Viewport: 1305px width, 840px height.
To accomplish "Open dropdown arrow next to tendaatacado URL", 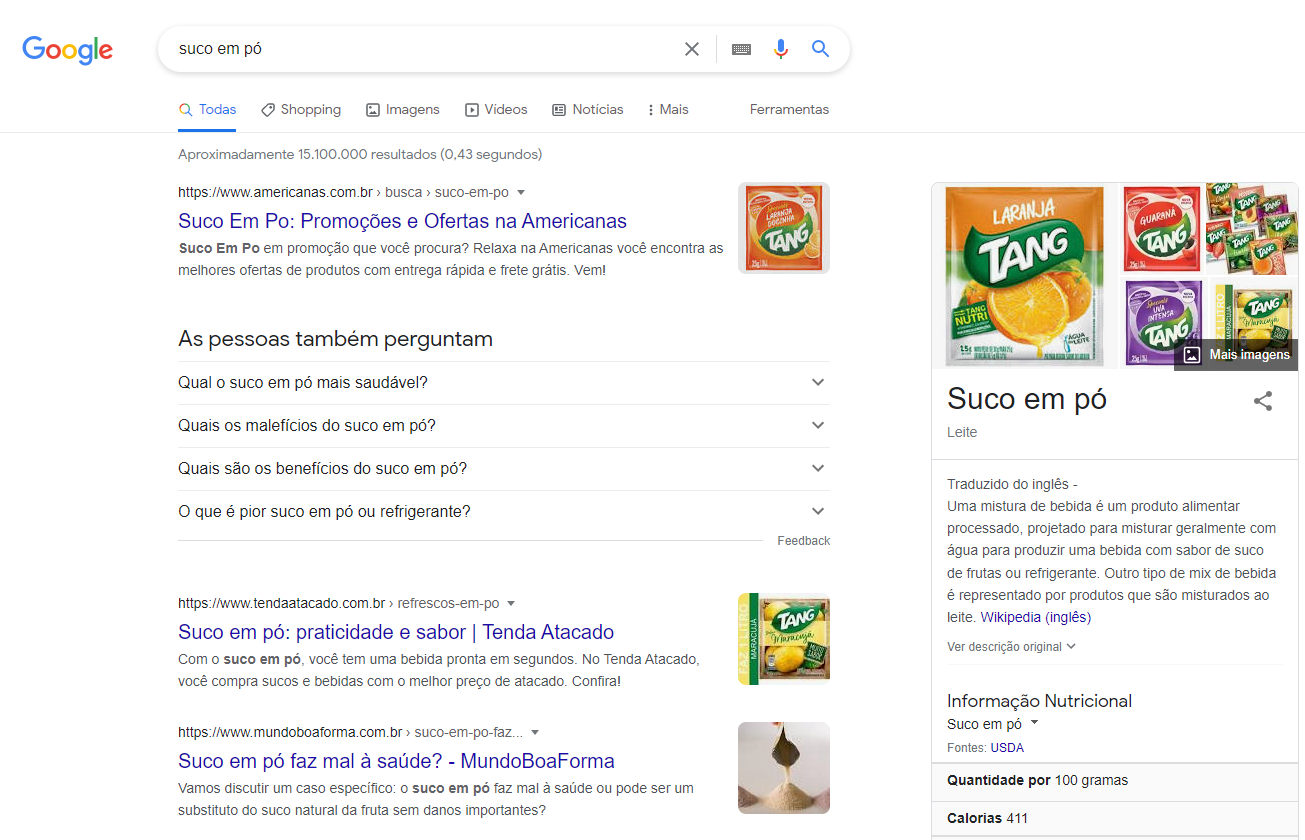I will pos(511,603).
